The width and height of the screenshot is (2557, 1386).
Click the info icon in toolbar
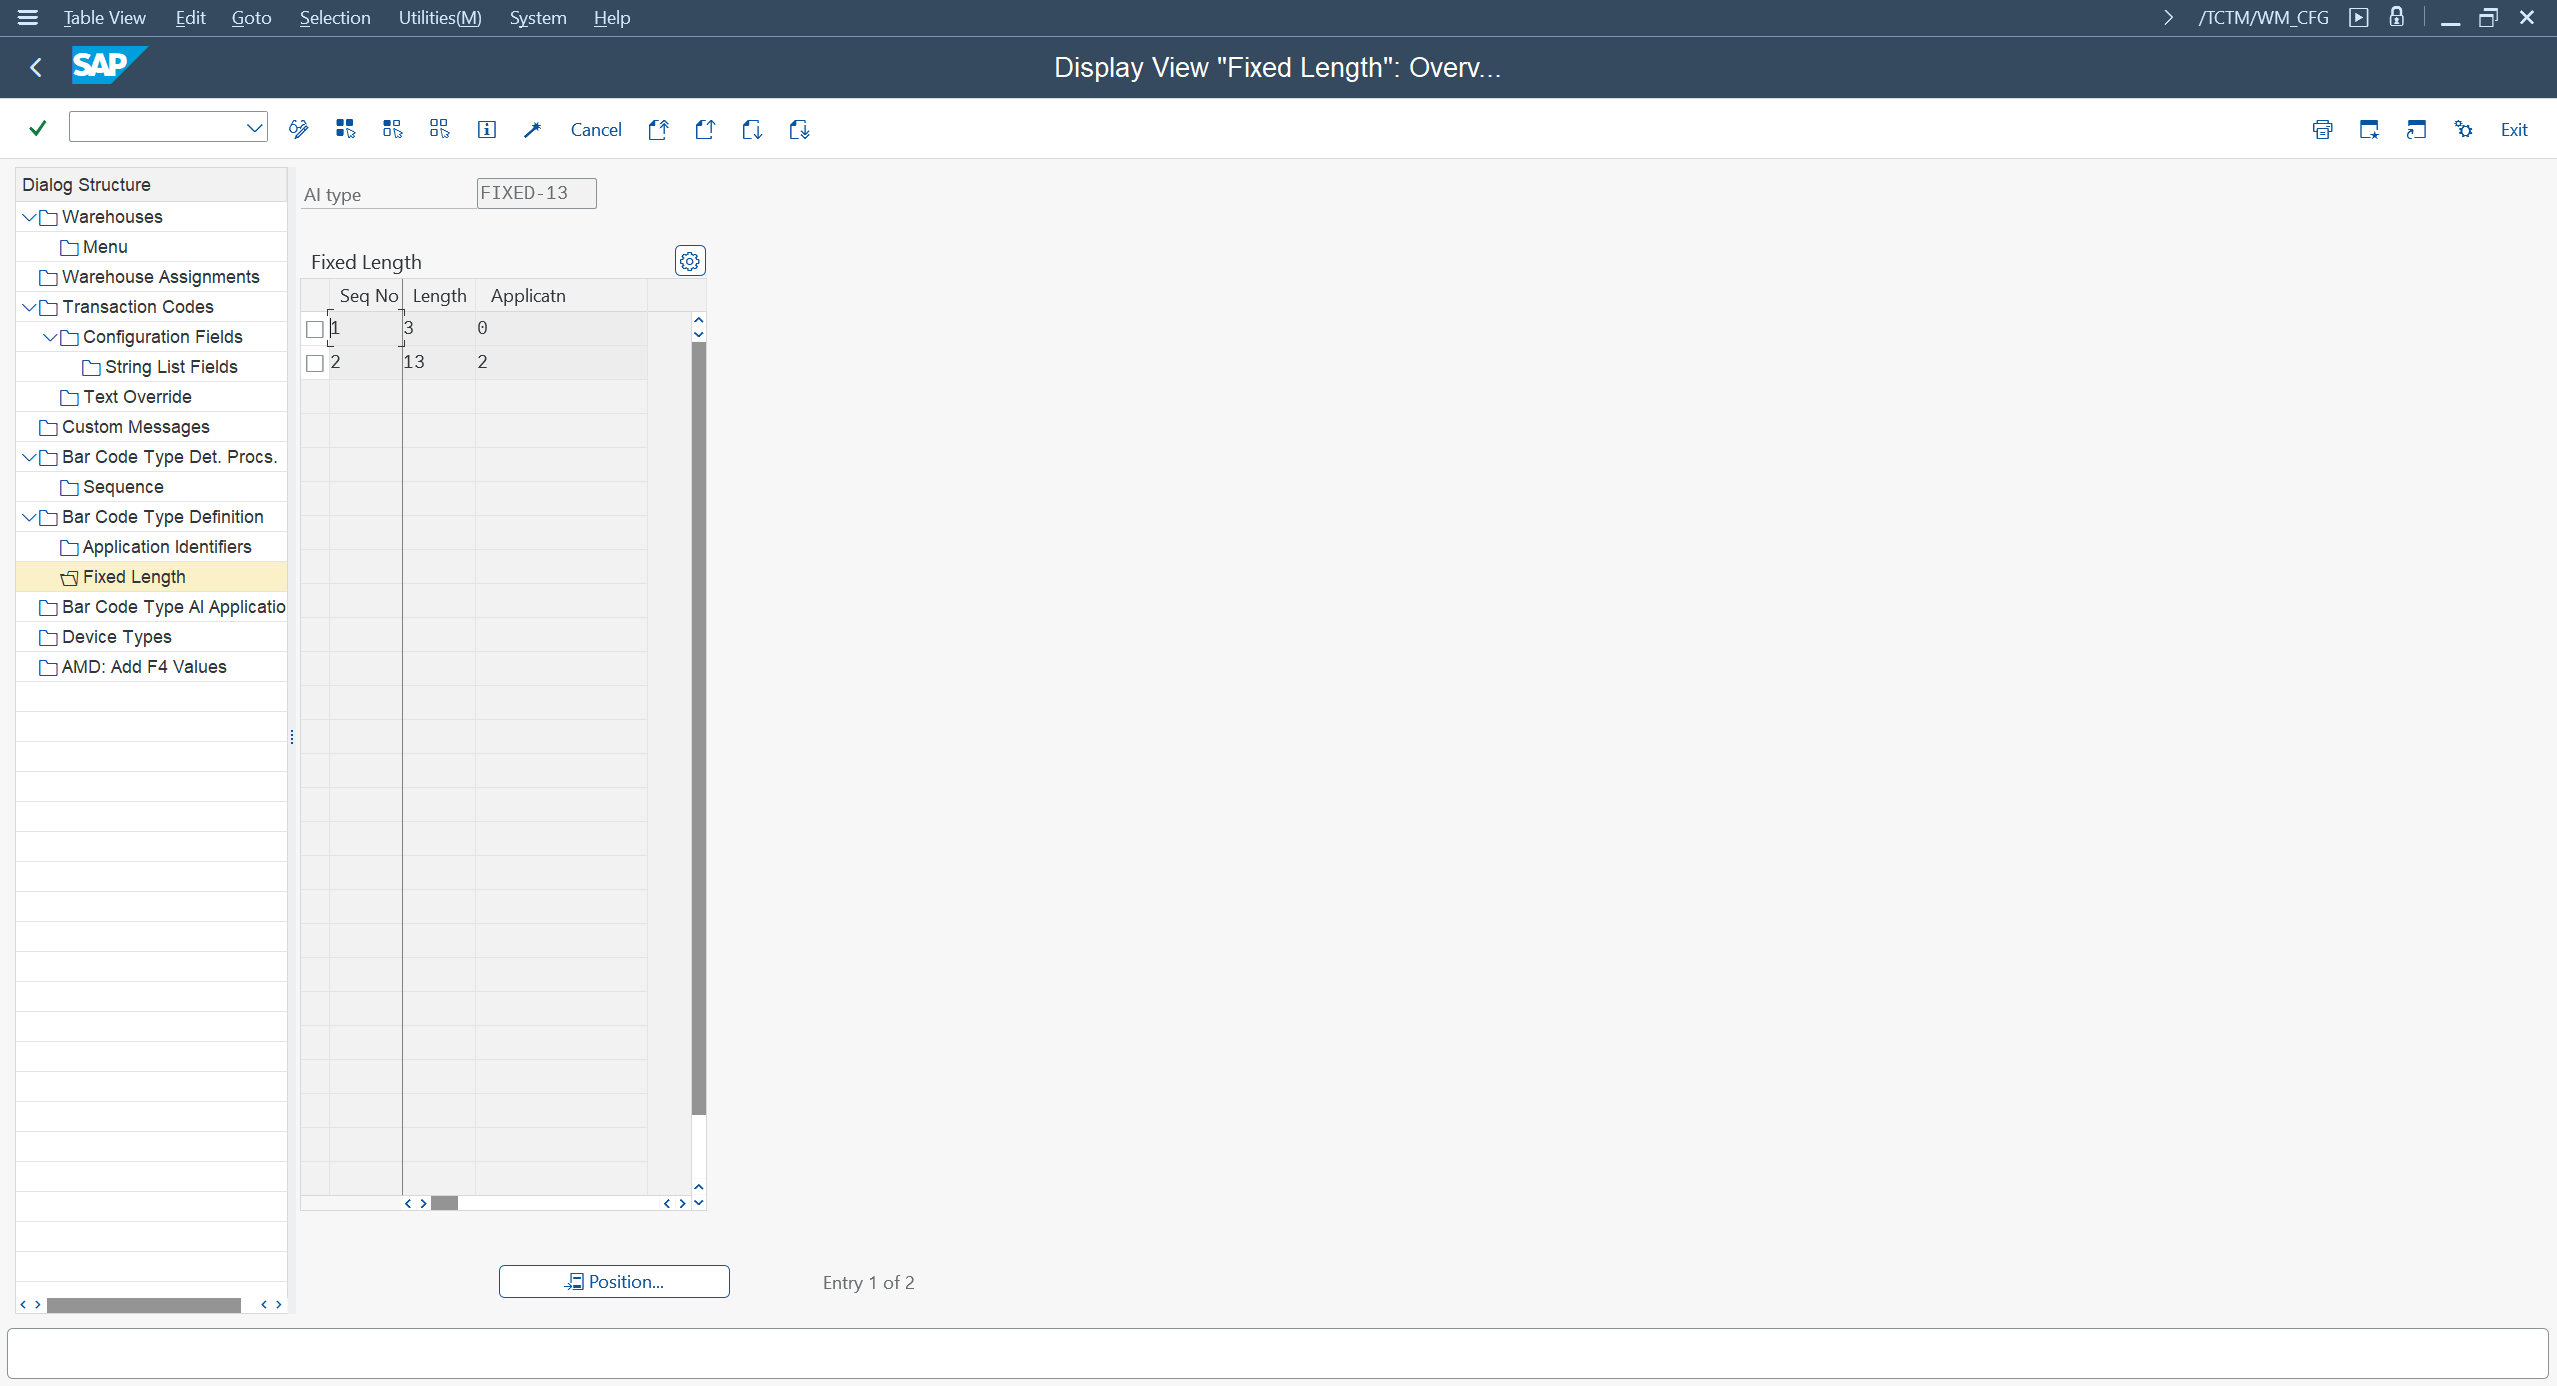pyautogui.click(x=486, y=129)
